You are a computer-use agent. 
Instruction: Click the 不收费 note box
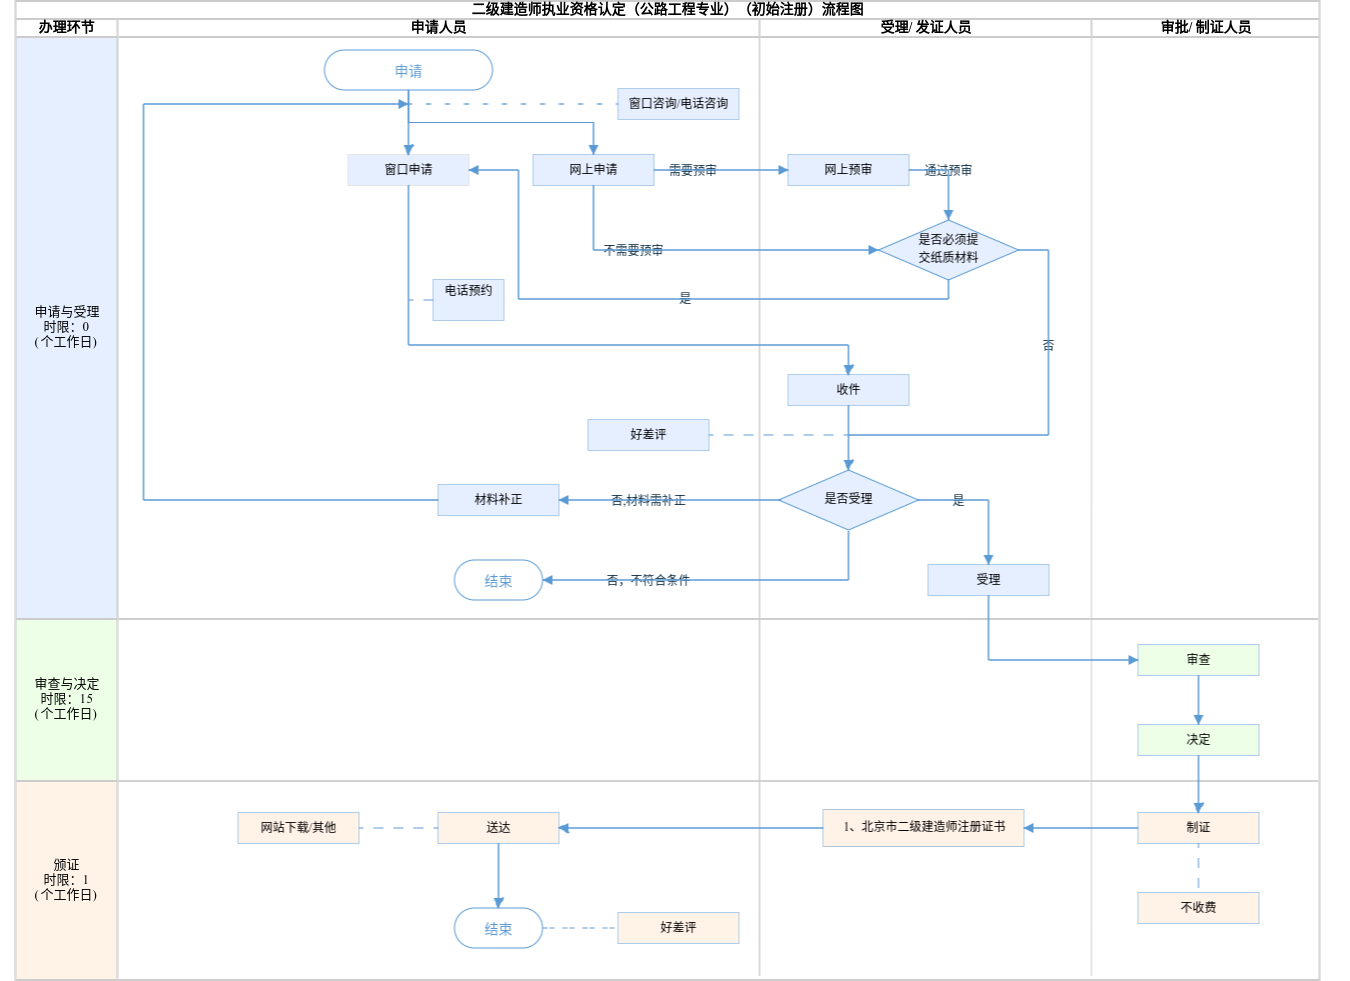(1198, 908)
